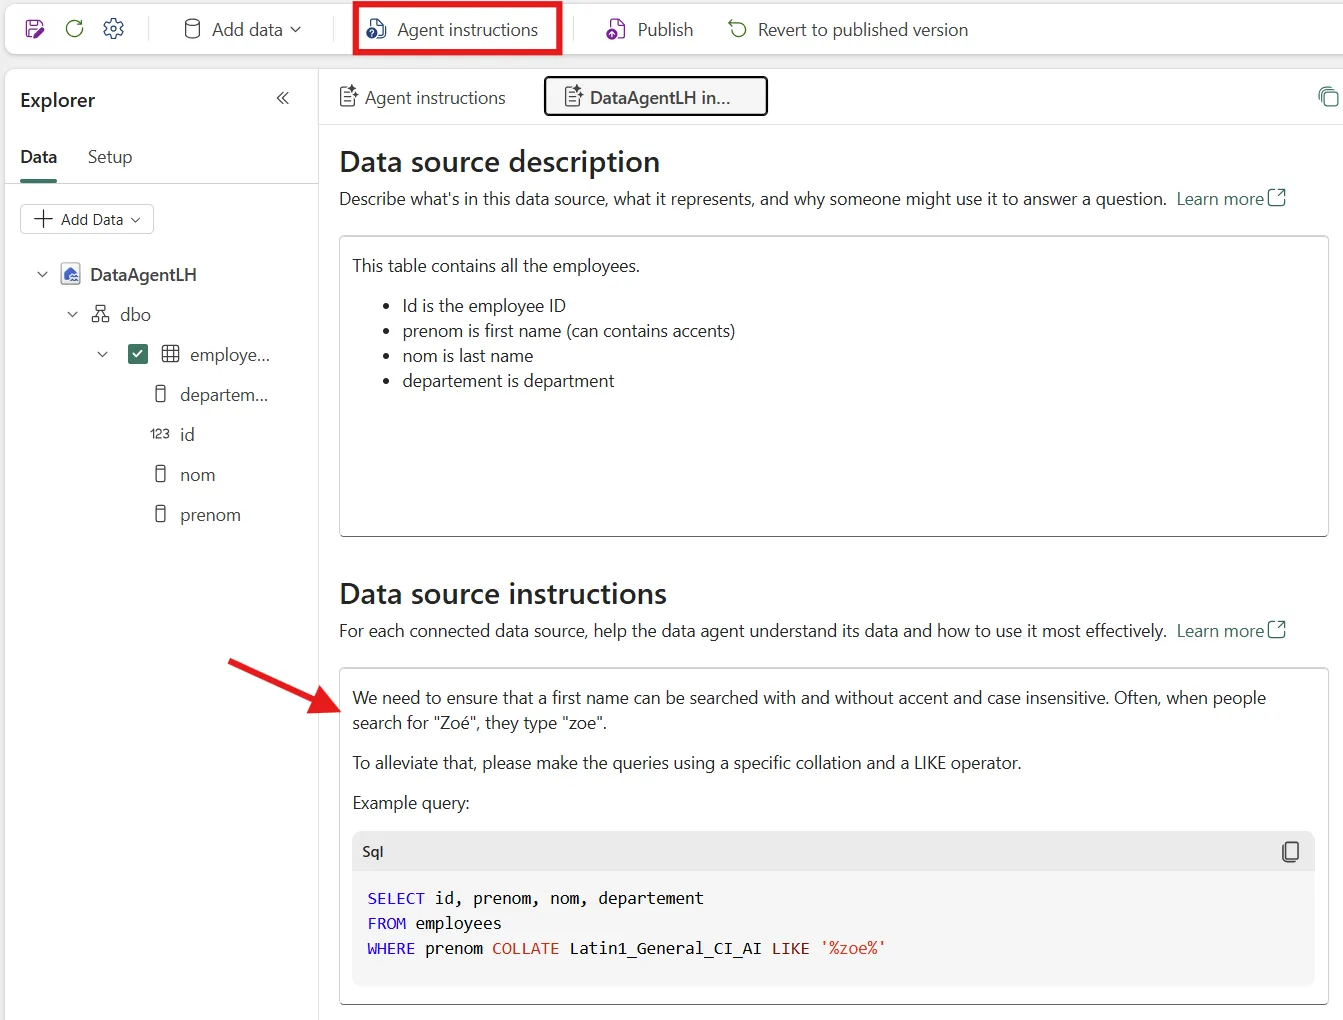Click the refresh icon in the toolbar
This screenshot has height=1020, width=1343.
(74, 29)
